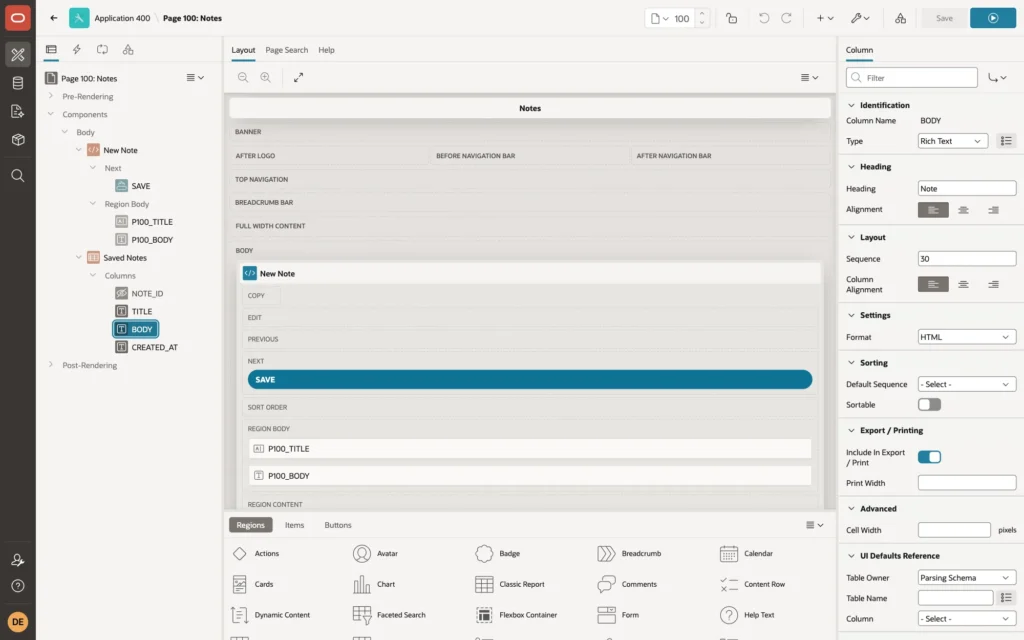
Task: Expand the Pre-Rendering tree node
Action: pos(51,96)
